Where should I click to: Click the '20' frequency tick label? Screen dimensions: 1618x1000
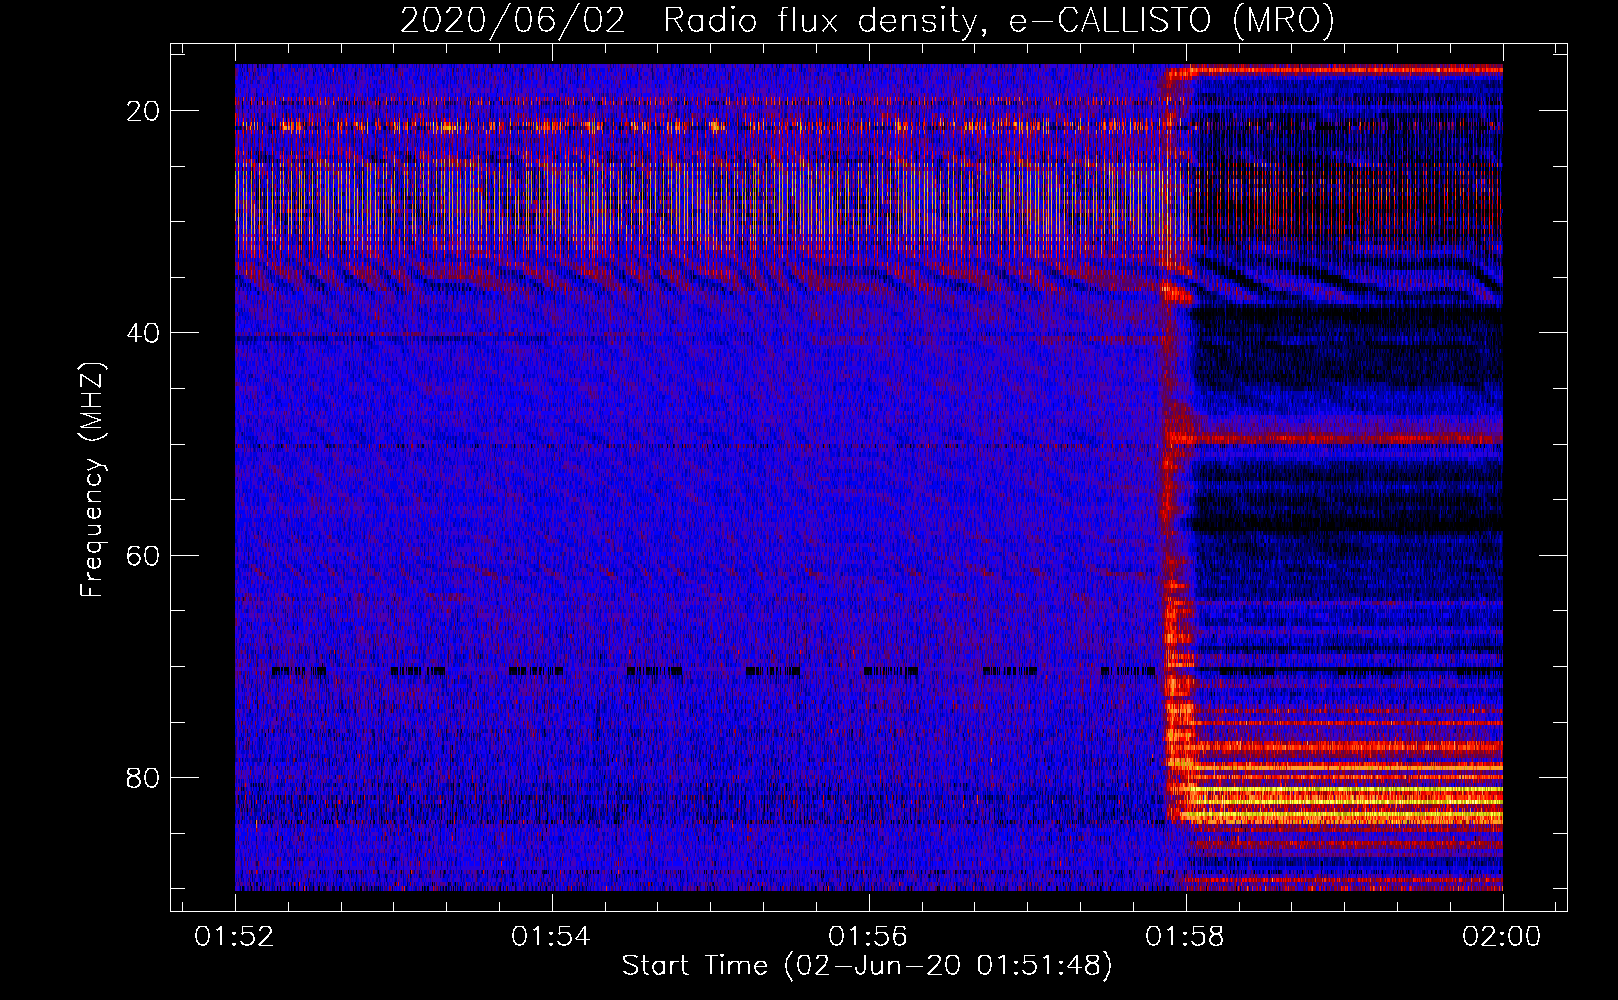point(144,111)
